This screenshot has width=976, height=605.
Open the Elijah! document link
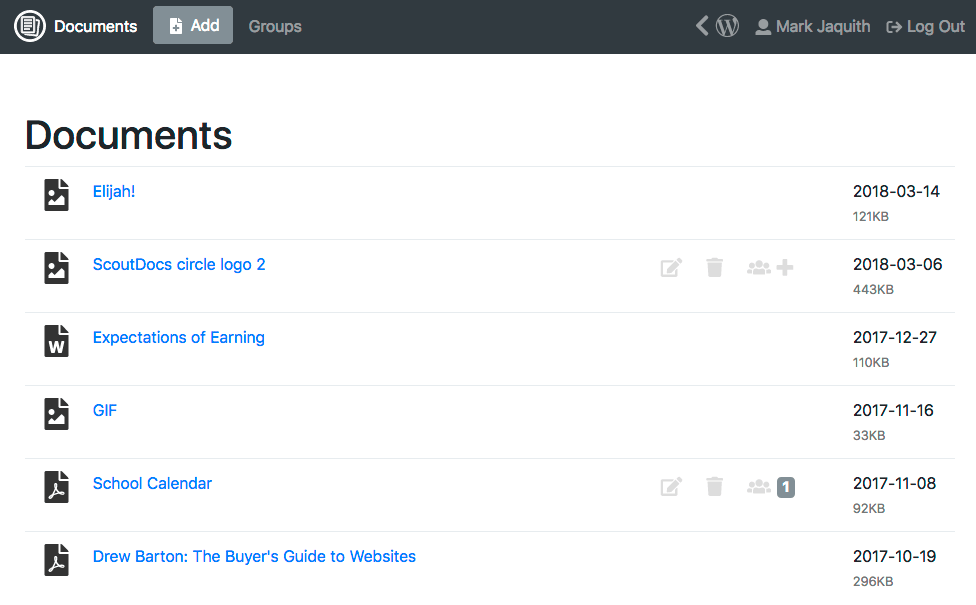click(113, 190)
